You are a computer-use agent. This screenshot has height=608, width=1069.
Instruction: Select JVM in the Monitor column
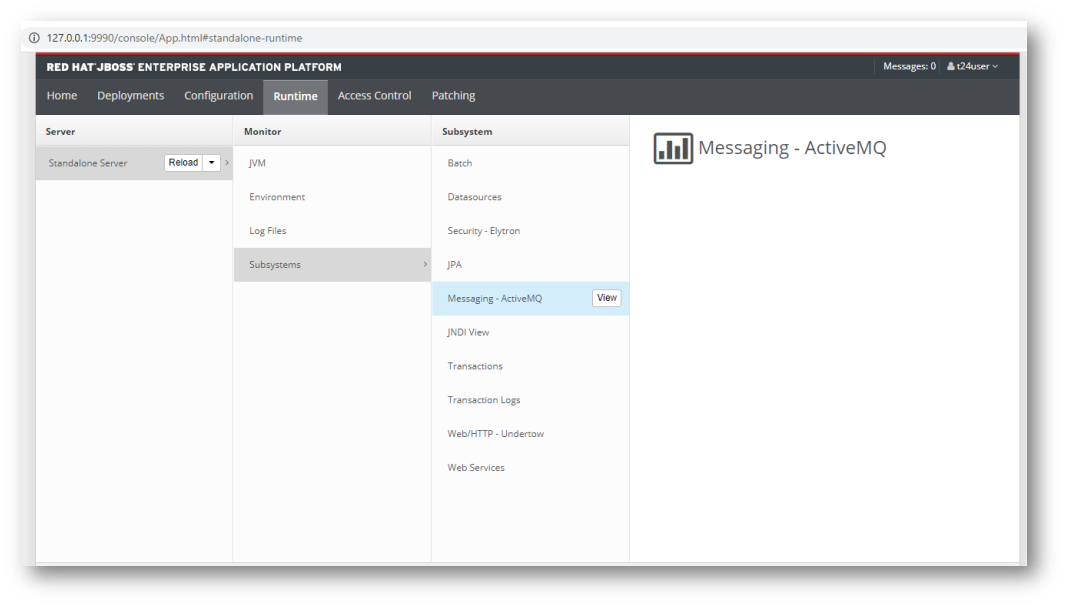(x=258, y=163)
